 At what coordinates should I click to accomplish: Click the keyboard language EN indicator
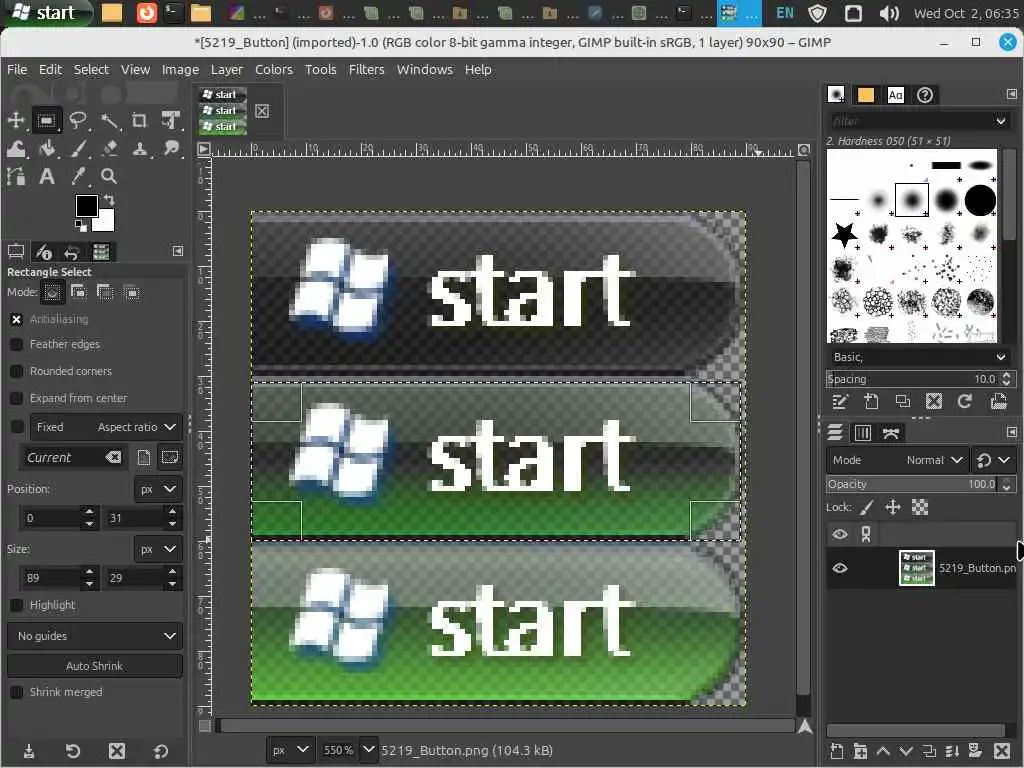pyautogui.click(x=785, y=12)
